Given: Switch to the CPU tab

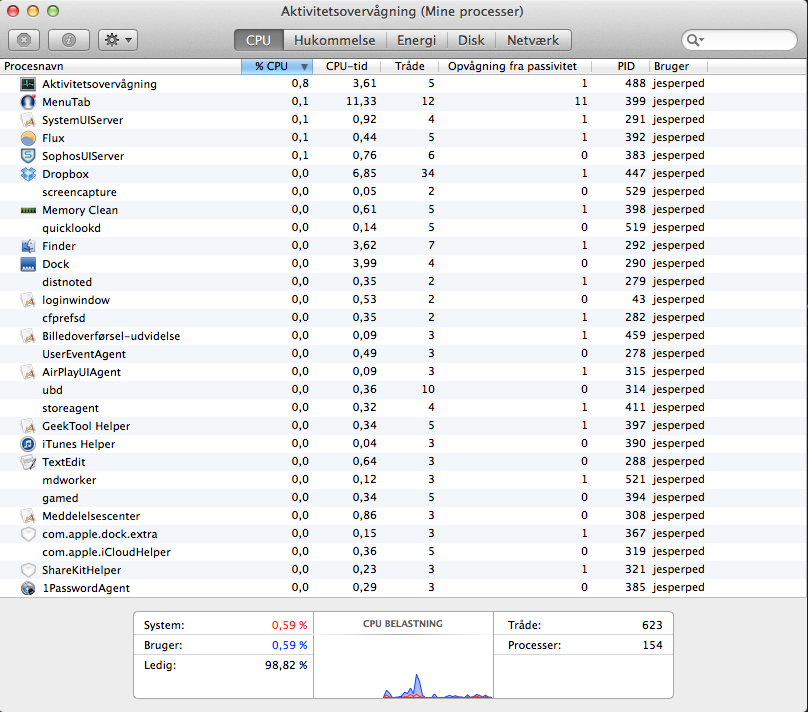Looking at the screenshot, I should pos(258,40).
